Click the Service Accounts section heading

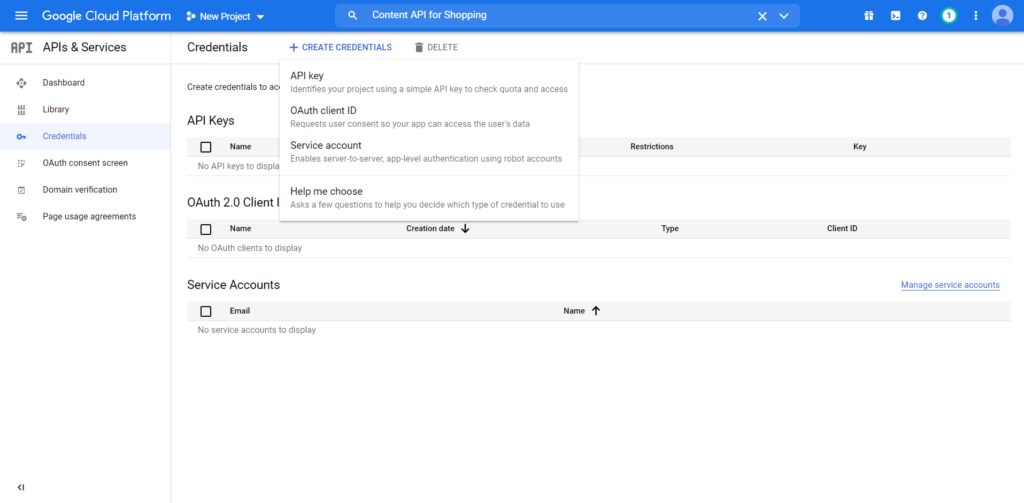[233, 285]
